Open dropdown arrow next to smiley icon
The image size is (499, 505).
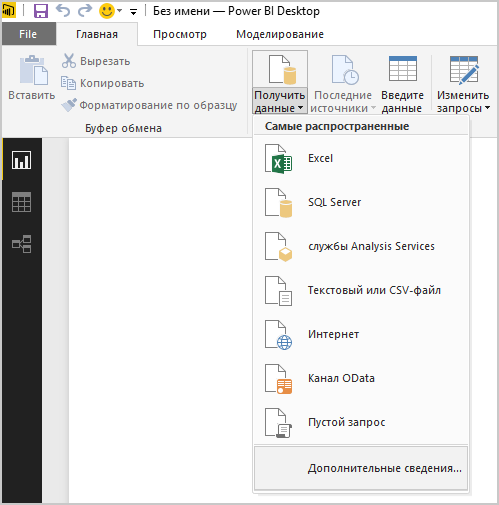click(x=119, y=11)
